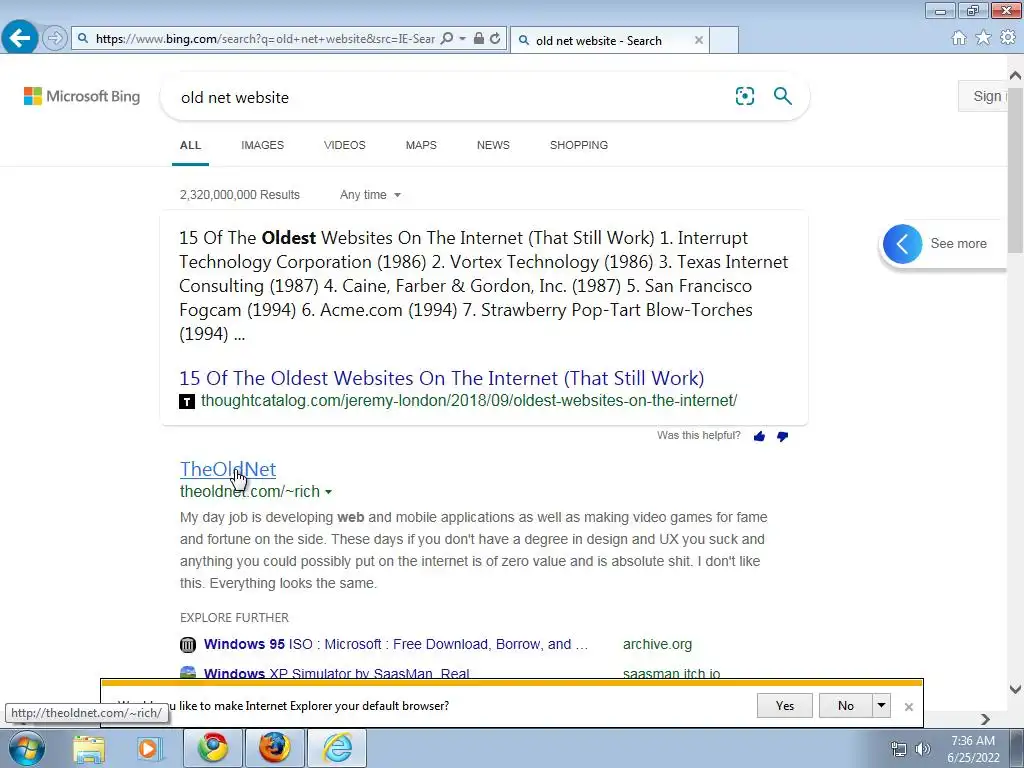Open the Windows 95 ISO archive link
This screenshot has height=768, width=1024.
(396, 644)
